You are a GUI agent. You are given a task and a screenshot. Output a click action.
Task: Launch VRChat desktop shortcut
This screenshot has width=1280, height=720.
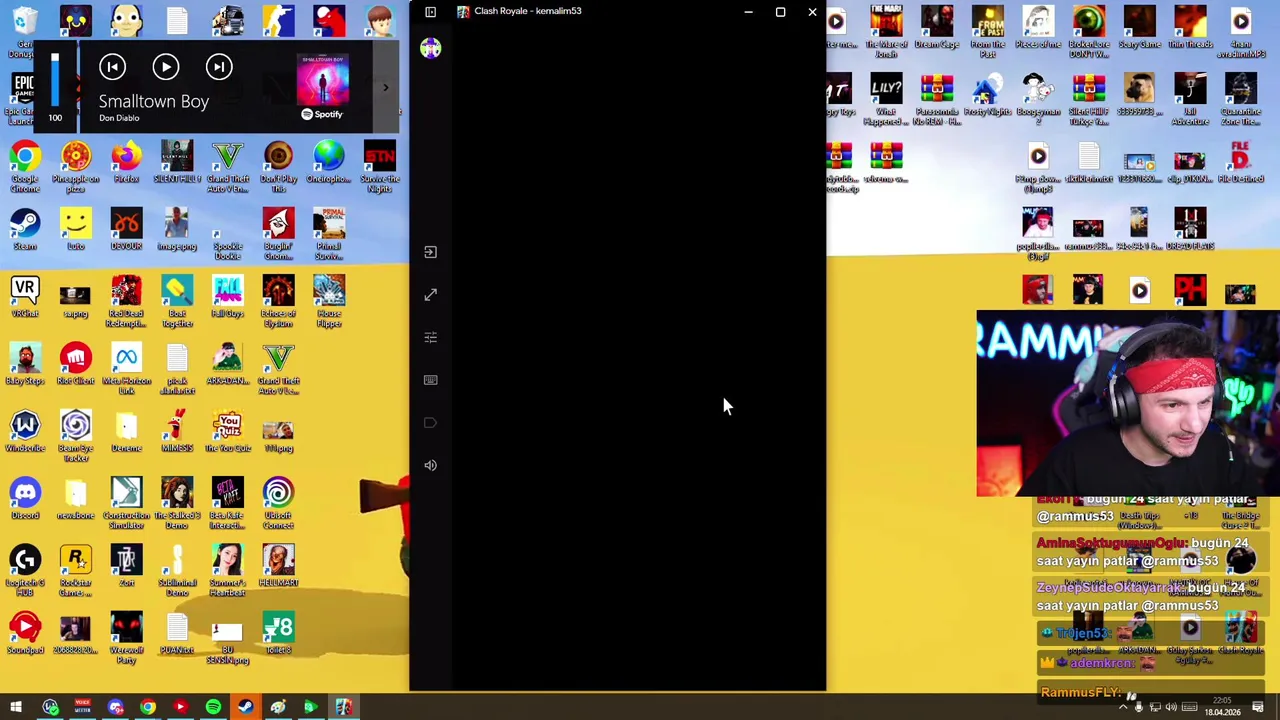point(25,297)
